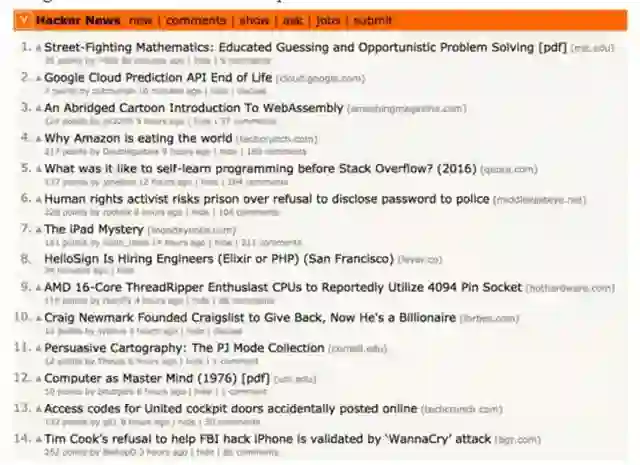Upvote the self-learn programming before Stack Overflow story
Screen dimensions: 640x465
point(38,169)
